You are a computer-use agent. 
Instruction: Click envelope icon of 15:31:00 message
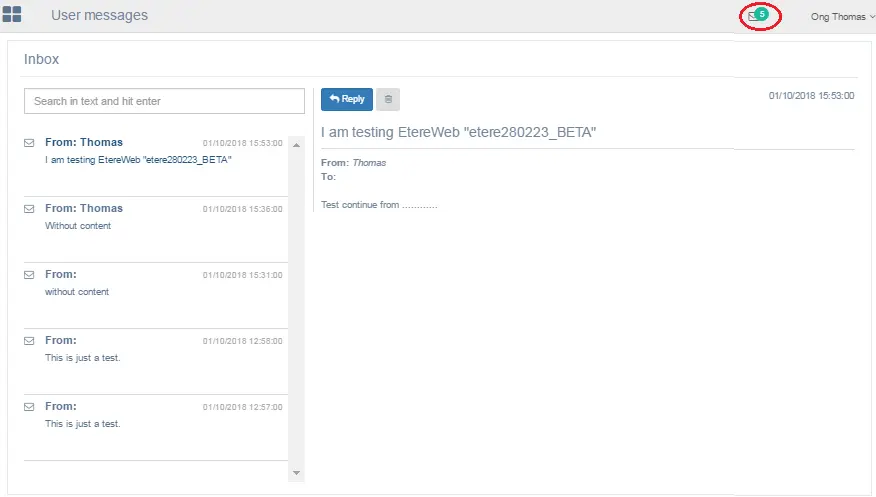[x=29, y=275]
